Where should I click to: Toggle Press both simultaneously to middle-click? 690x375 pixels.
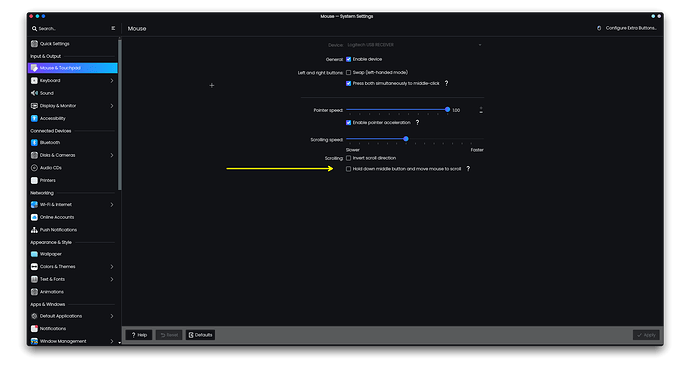pos(349,83)
